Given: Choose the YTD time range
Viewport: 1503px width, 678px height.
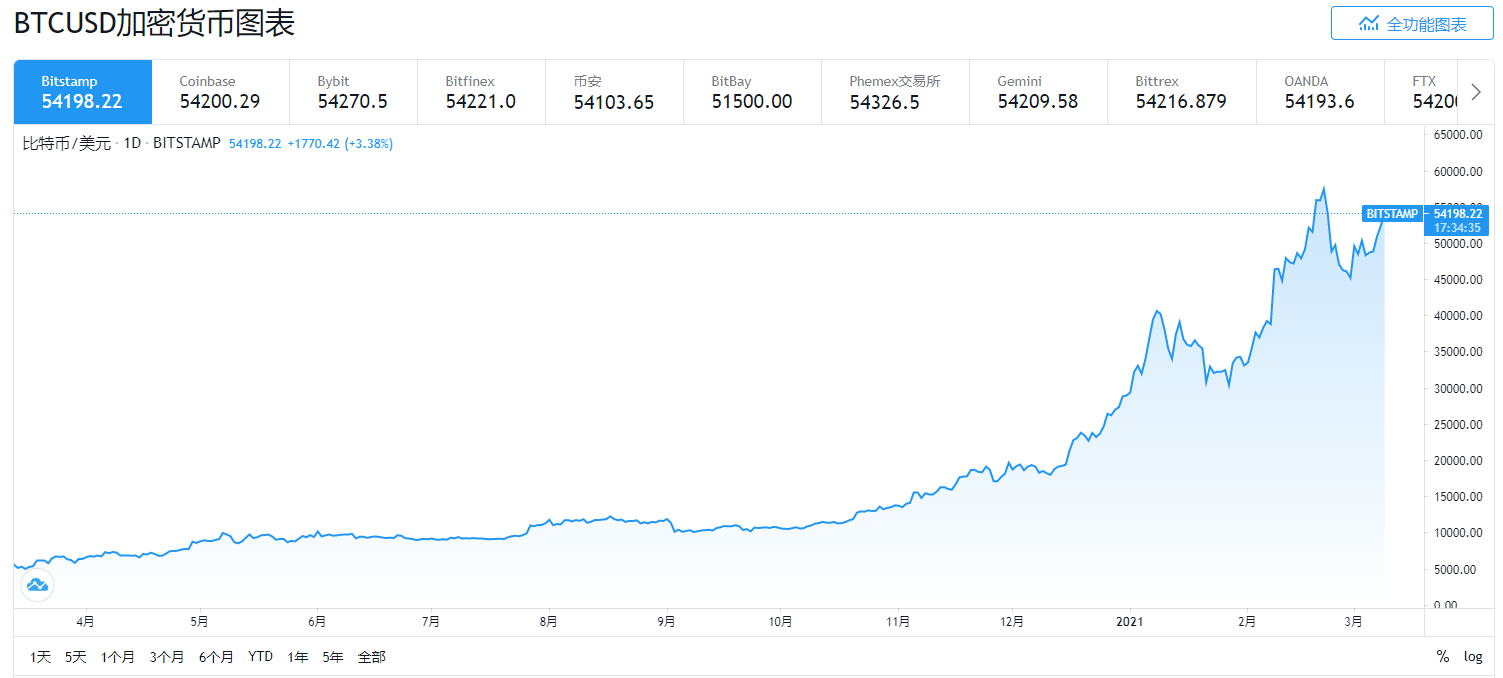Looking at the screenshot, I should coord(260,657).
